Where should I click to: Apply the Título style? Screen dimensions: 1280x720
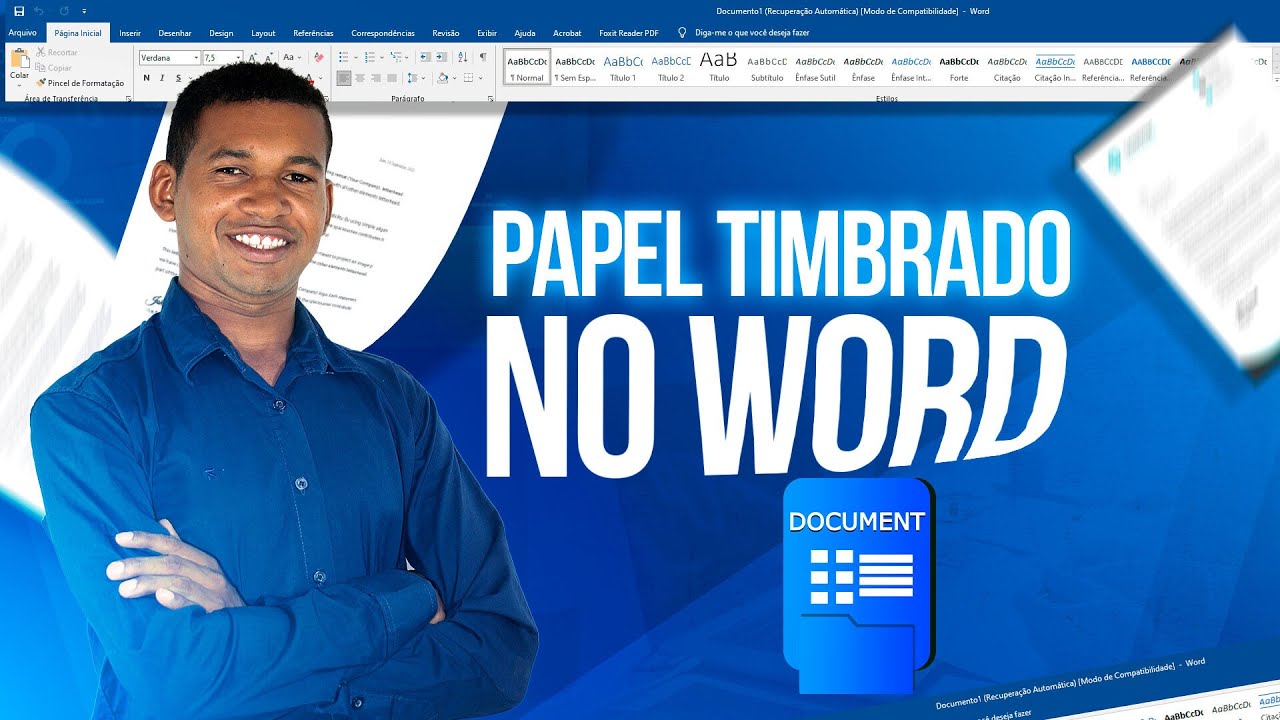tap(718, 67)
